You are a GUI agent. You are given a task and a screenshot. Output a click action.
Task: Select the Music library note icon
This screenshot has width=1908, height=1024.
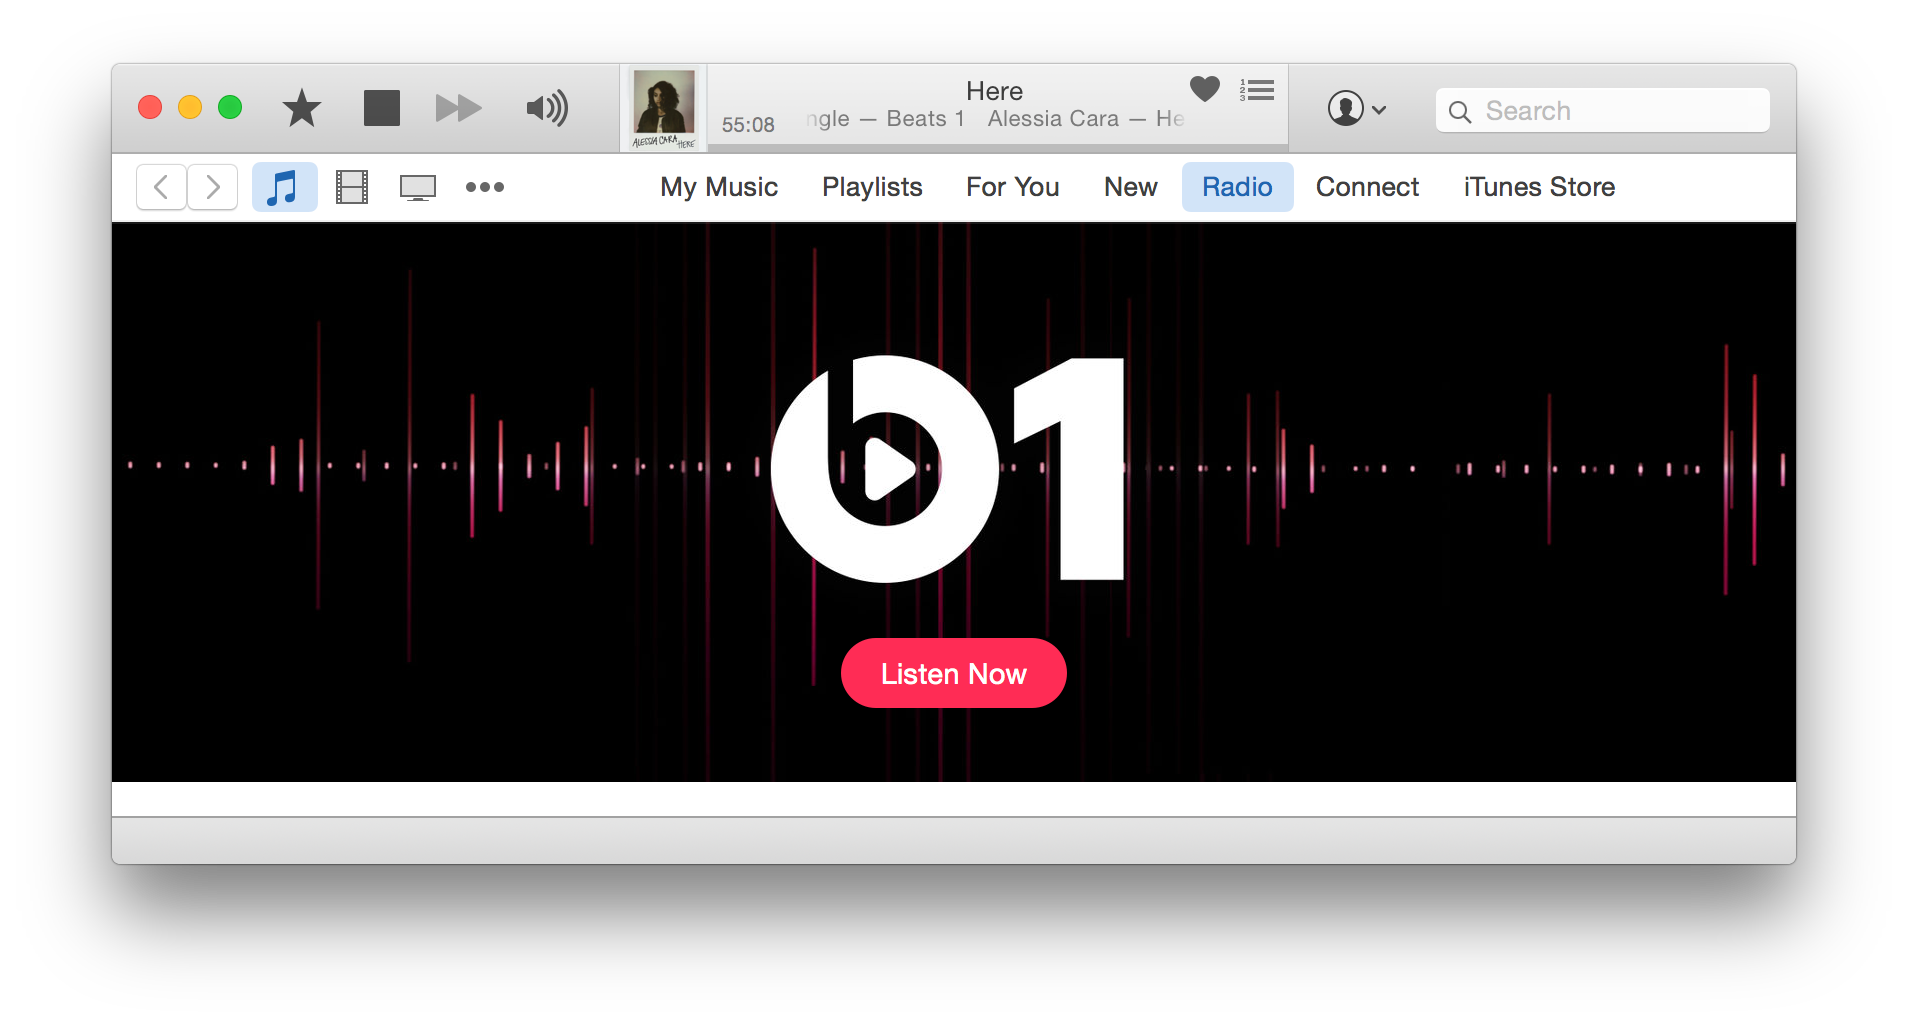tap(284, 187)
